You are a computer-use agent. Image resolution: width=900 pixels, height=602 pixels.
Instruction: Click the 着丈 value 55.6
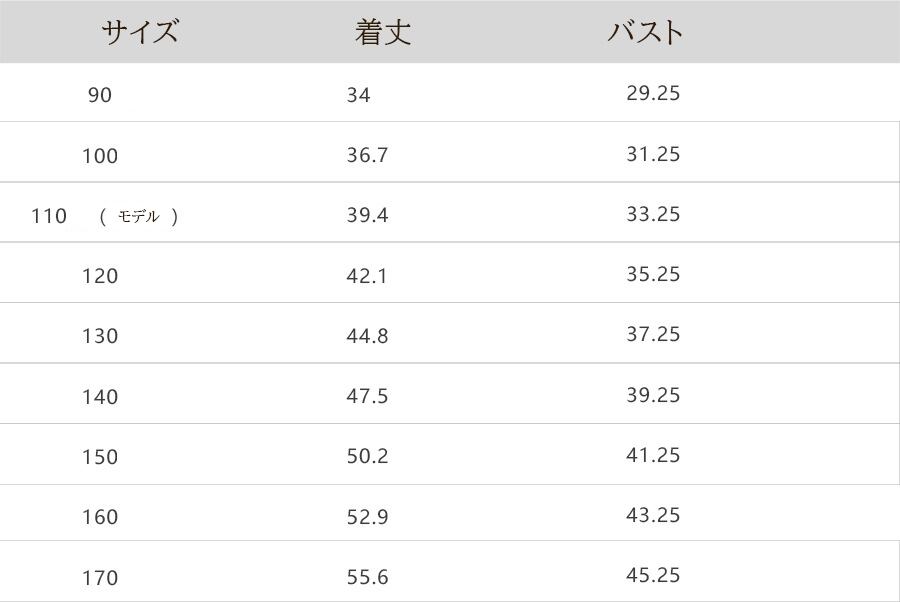point(367,578)
